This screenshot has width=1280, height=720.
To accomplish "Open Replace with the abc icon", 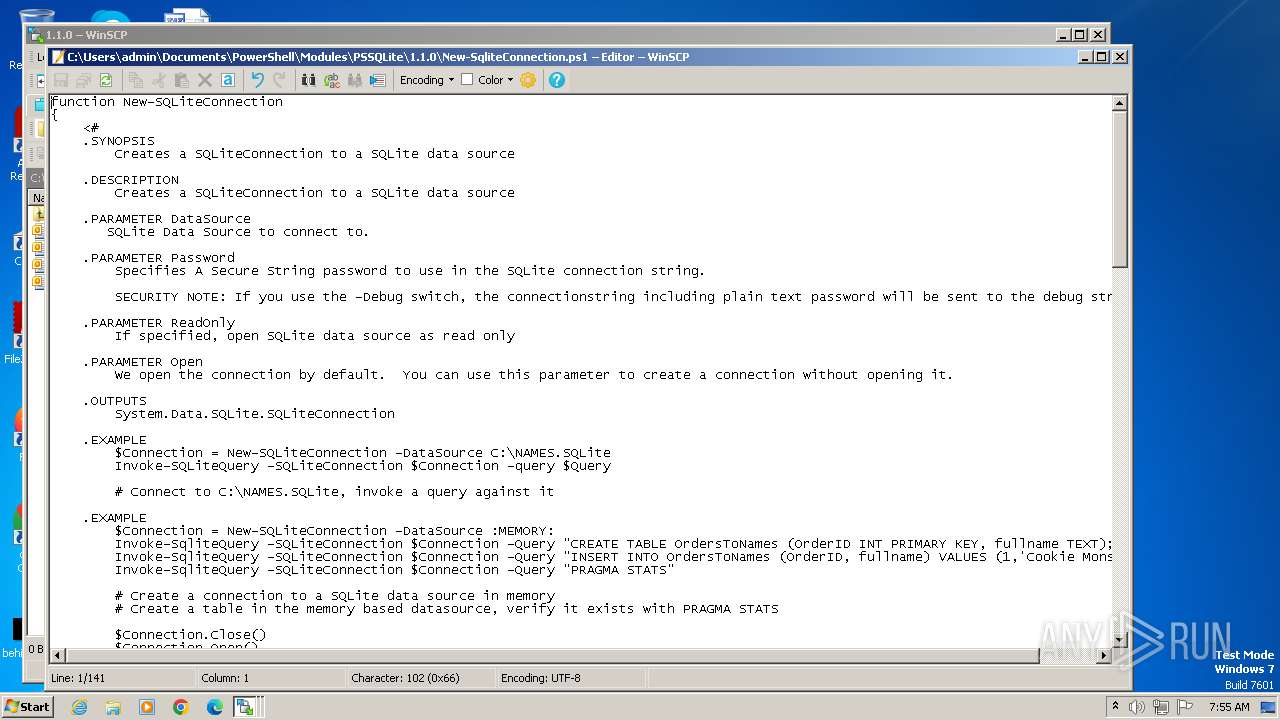I will tap(332, 80).
